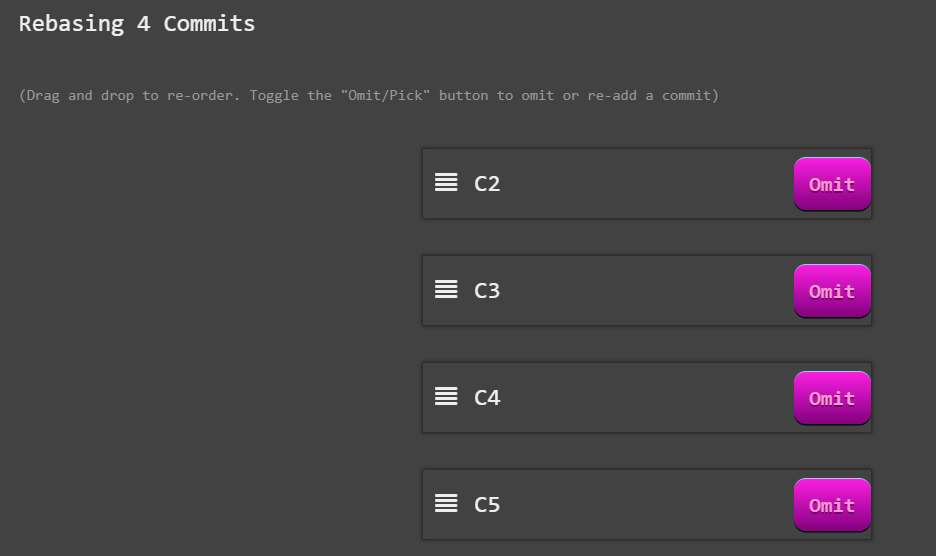936x556 pixels.
Task: Omit the C5 commit
Action: (832, 505)
